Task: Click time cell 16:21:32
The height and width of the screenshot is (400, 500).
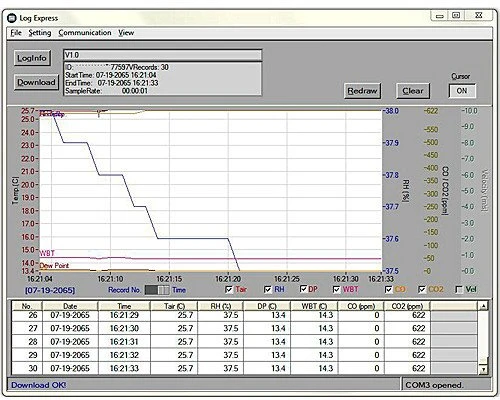Action: pyautogui.click(x=124, y=355)
